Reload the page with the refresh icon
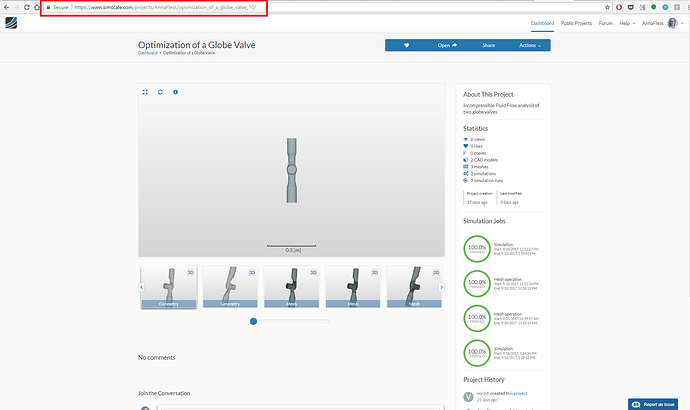Viewport: 690px width, 410px height. click(x=26, y=7)
